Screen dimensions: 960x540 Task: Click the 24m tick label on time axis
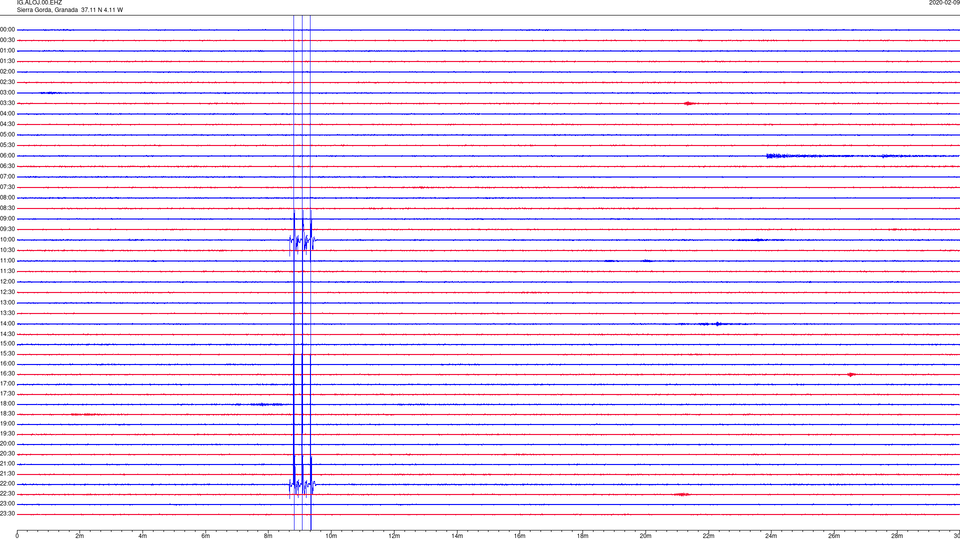(771, 536)
